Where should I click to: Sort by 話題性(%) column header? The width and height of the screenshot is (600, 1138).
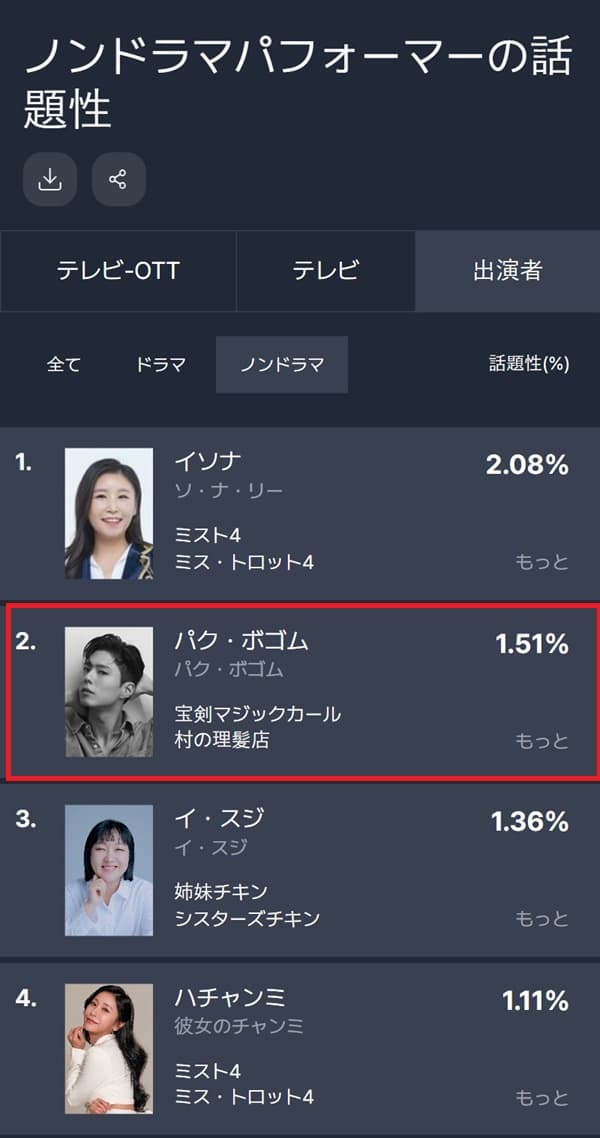[x=529, y=365]
